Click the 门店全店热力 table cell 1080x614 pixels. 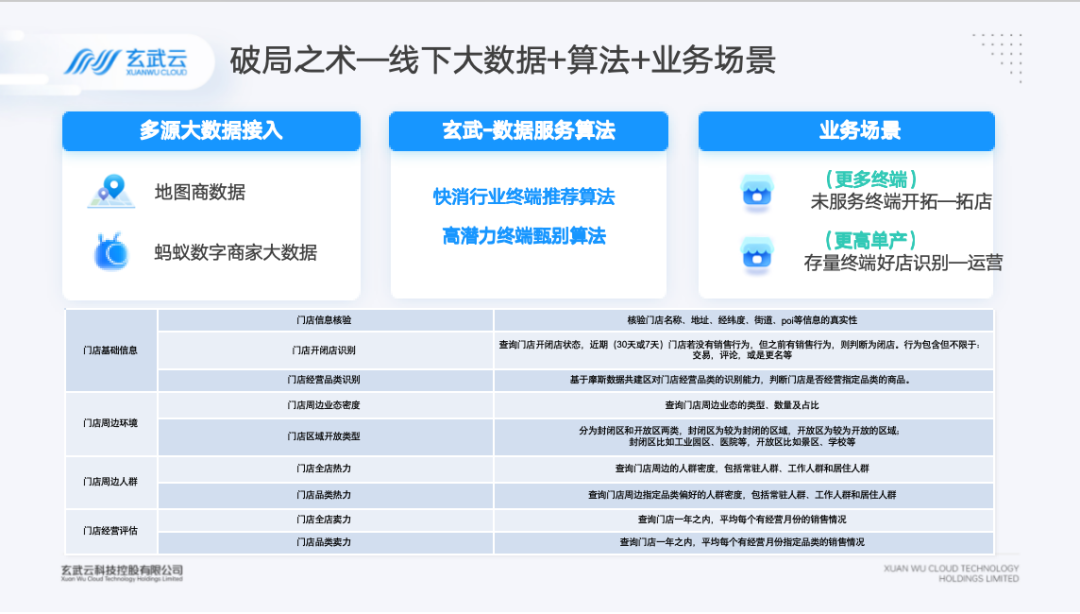point(325,469)
